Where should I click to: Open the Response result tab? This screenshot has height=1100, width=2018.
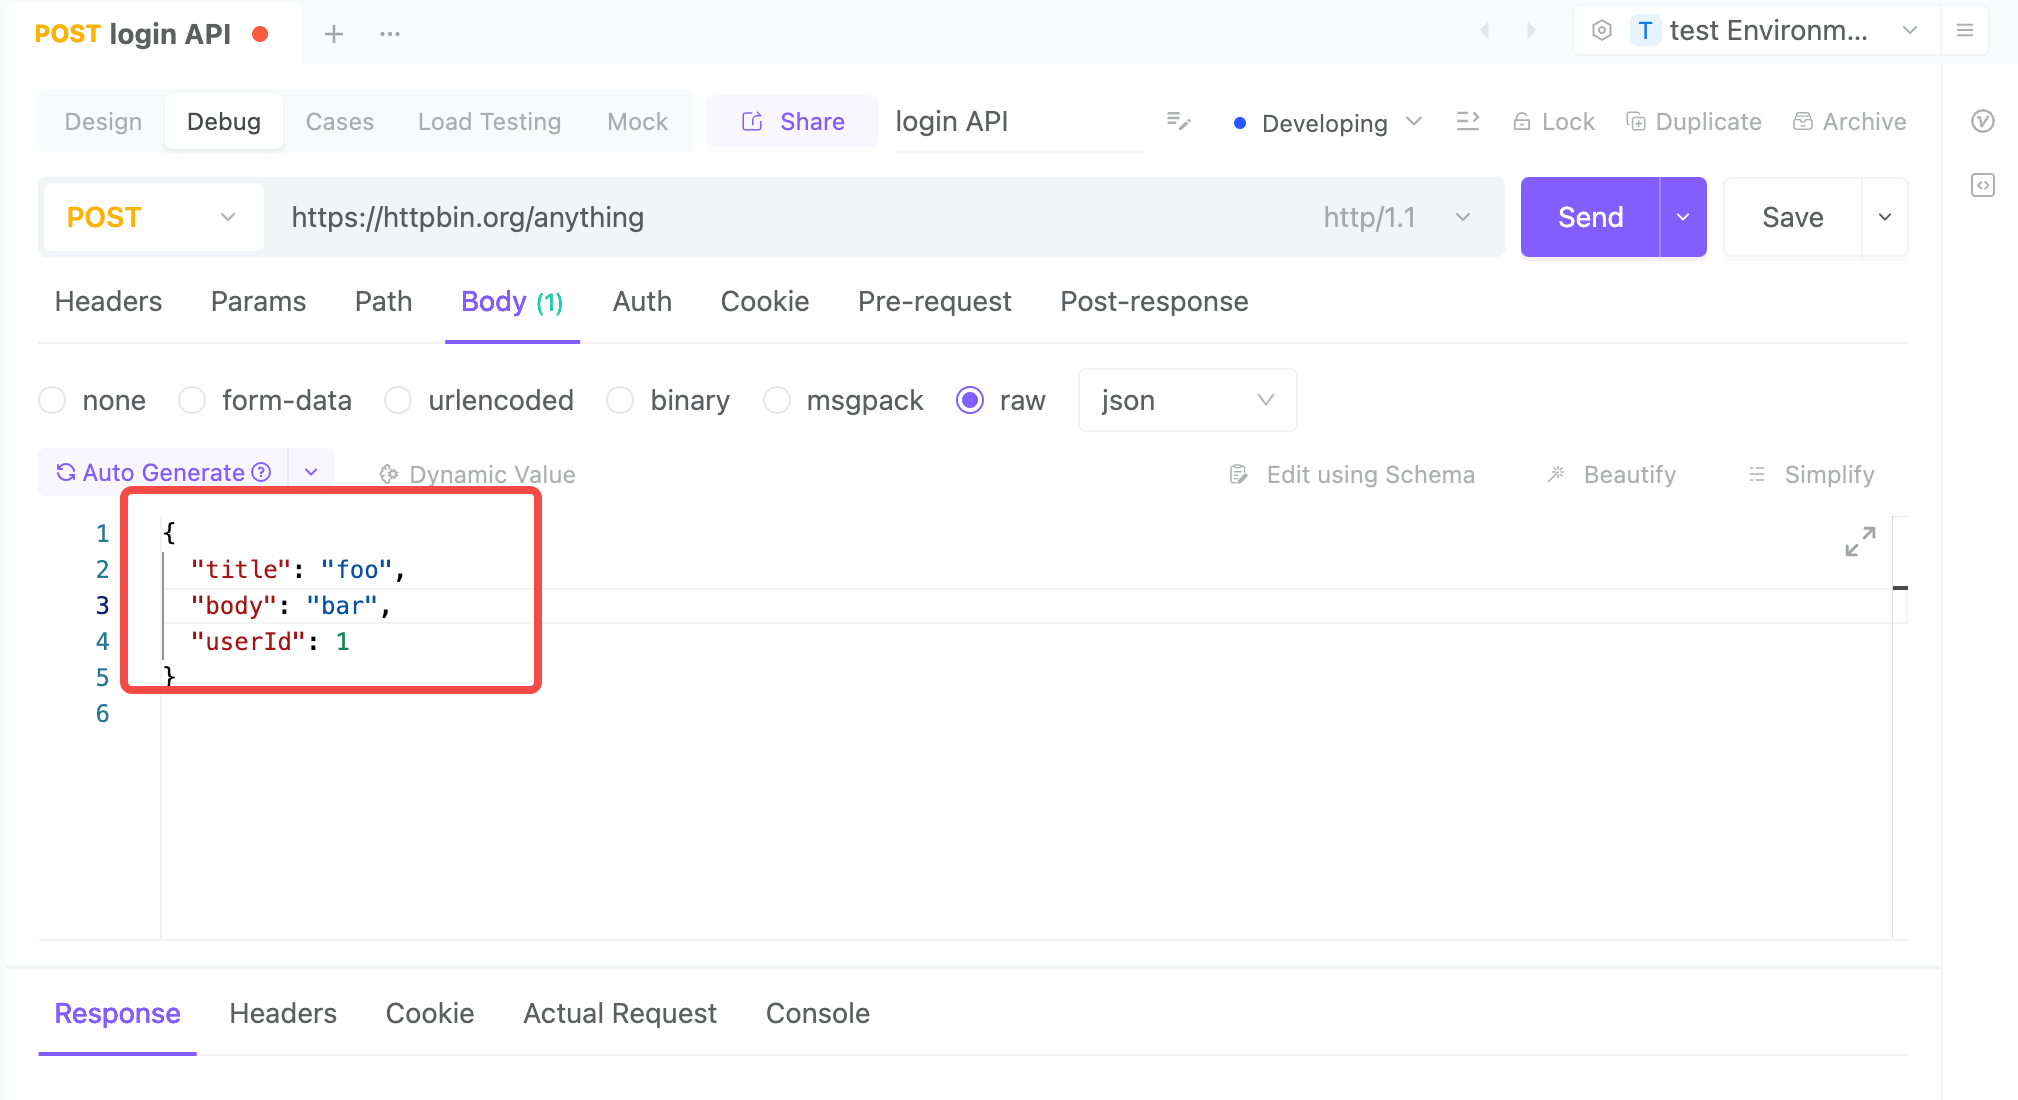(117, 1013)
